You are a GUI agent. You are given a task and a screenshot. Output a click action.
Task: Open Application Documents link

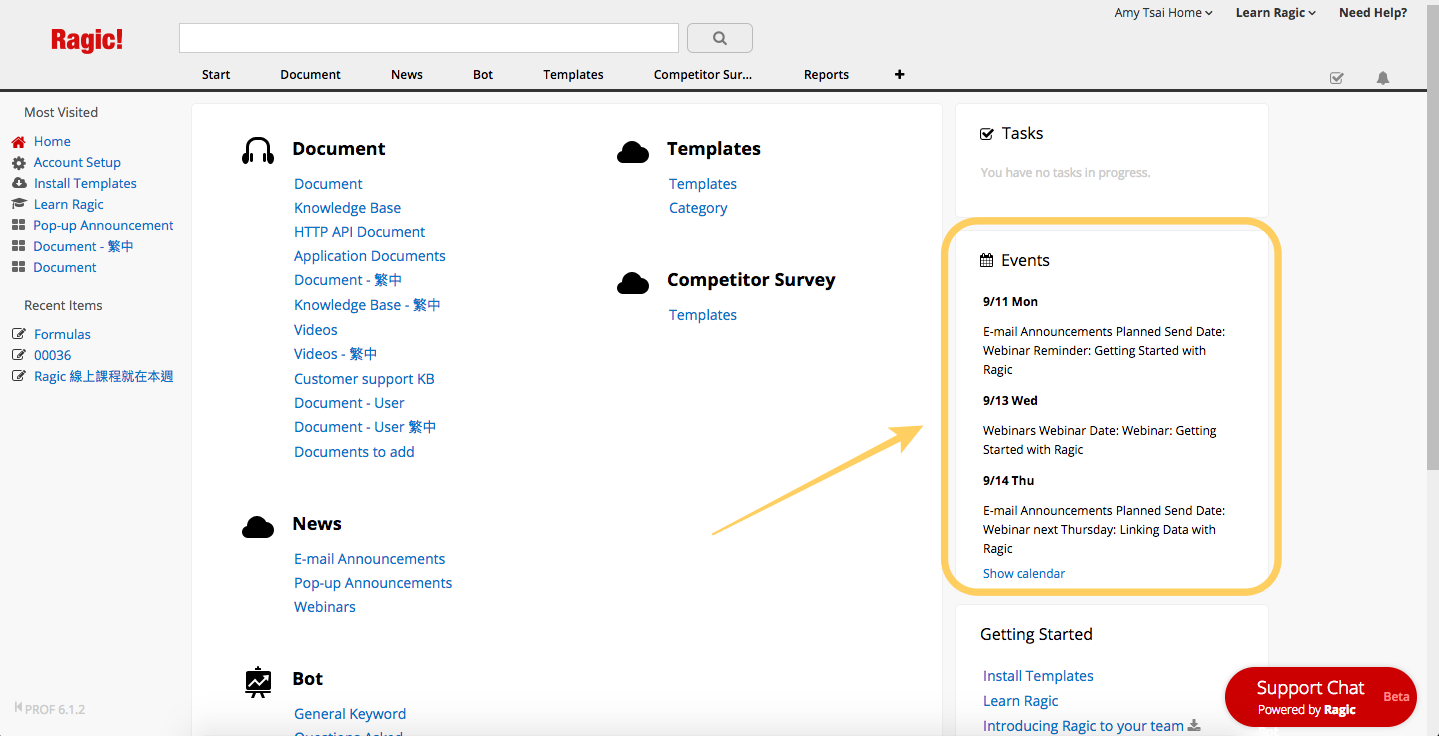(x=370, y=256)
